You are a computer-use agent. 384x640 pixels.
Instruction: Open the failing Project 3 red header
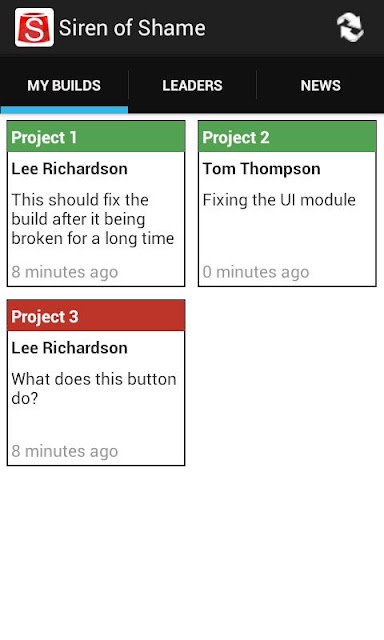coord(96,316)
